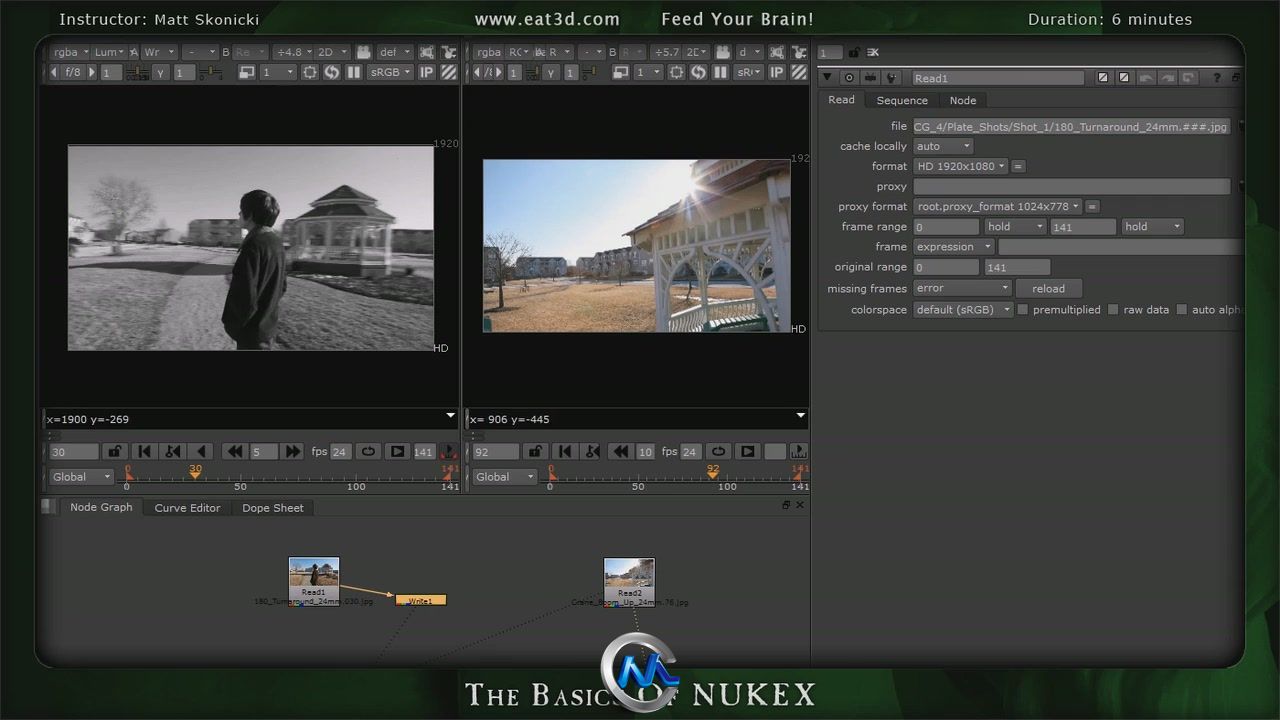Pause updates in the right viewer
This screenshot has width=1280, height=720.
coord(720,72)
